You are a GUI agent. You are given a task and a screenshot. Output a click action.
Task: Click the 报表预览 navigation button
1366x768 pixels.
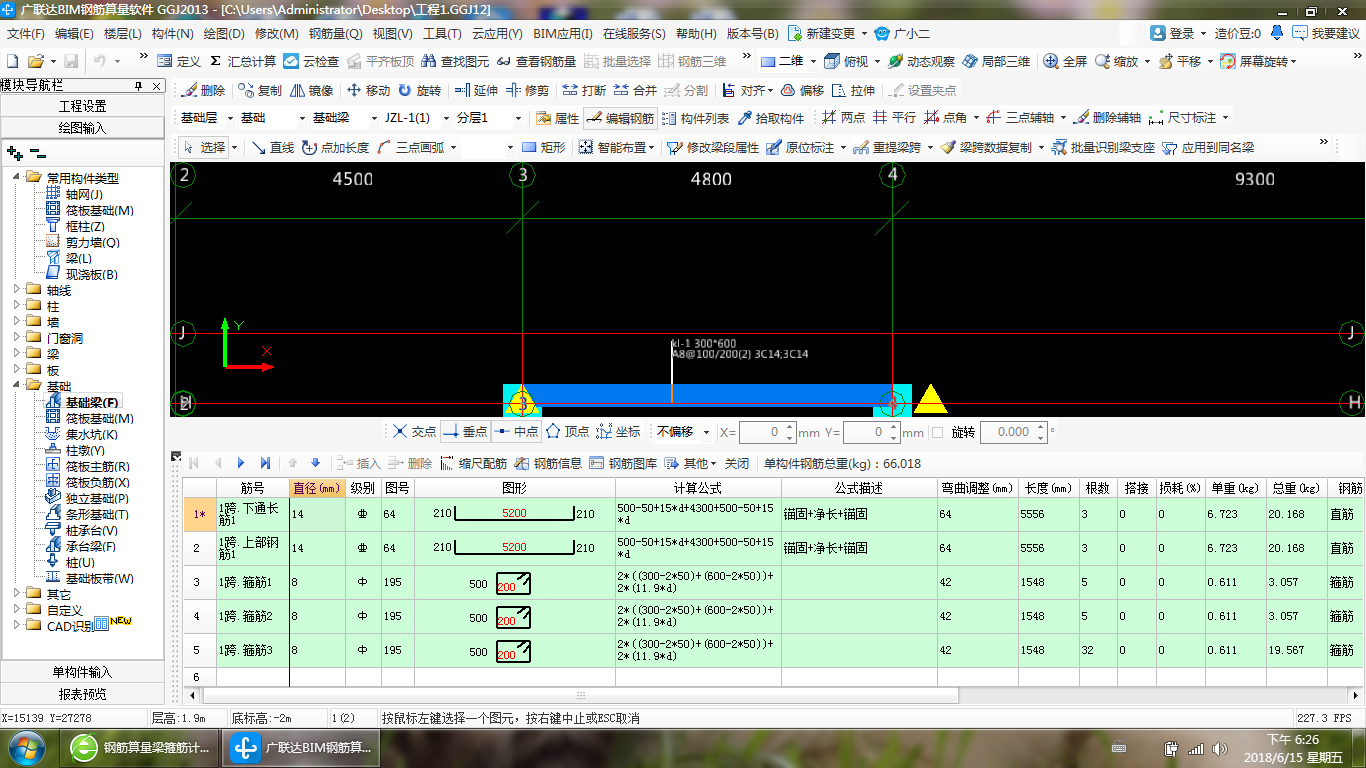pyautogui.click(x=82, y=694)
